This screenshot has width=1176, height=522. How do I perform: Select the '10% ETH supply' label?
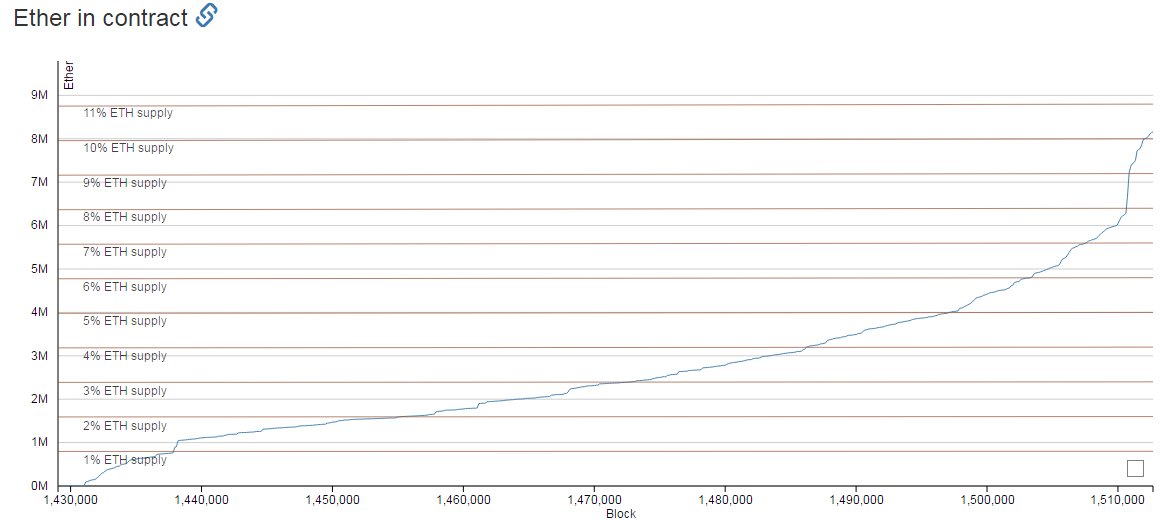128,148
